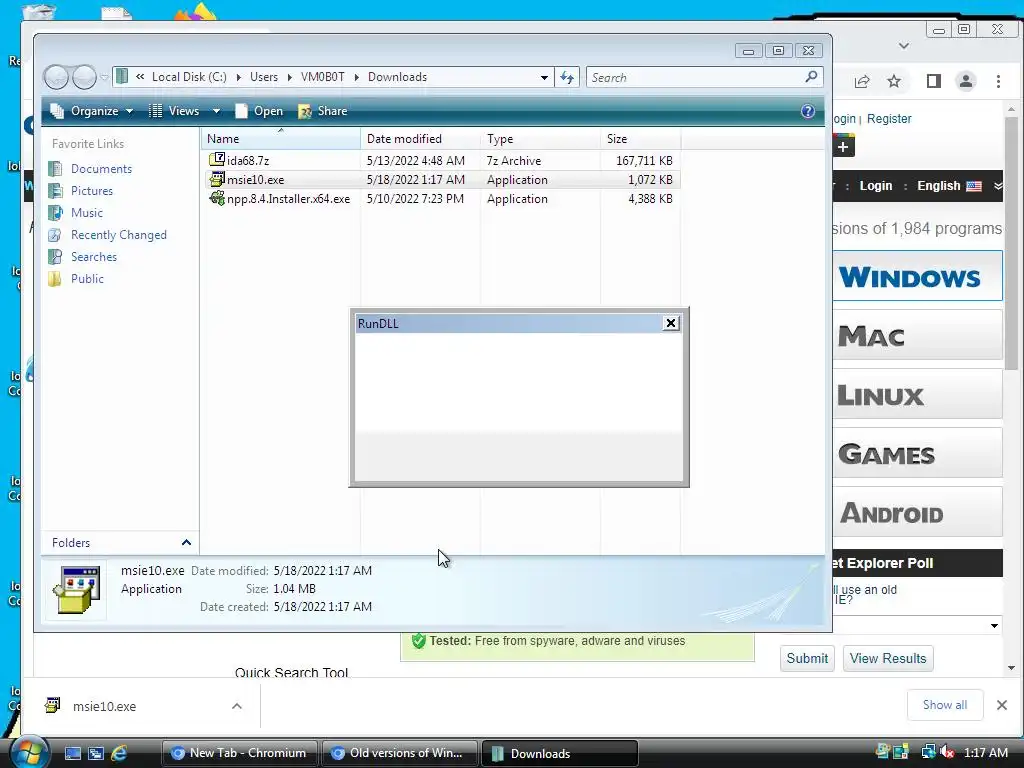Sort files by Name column header

pos(281,138)
